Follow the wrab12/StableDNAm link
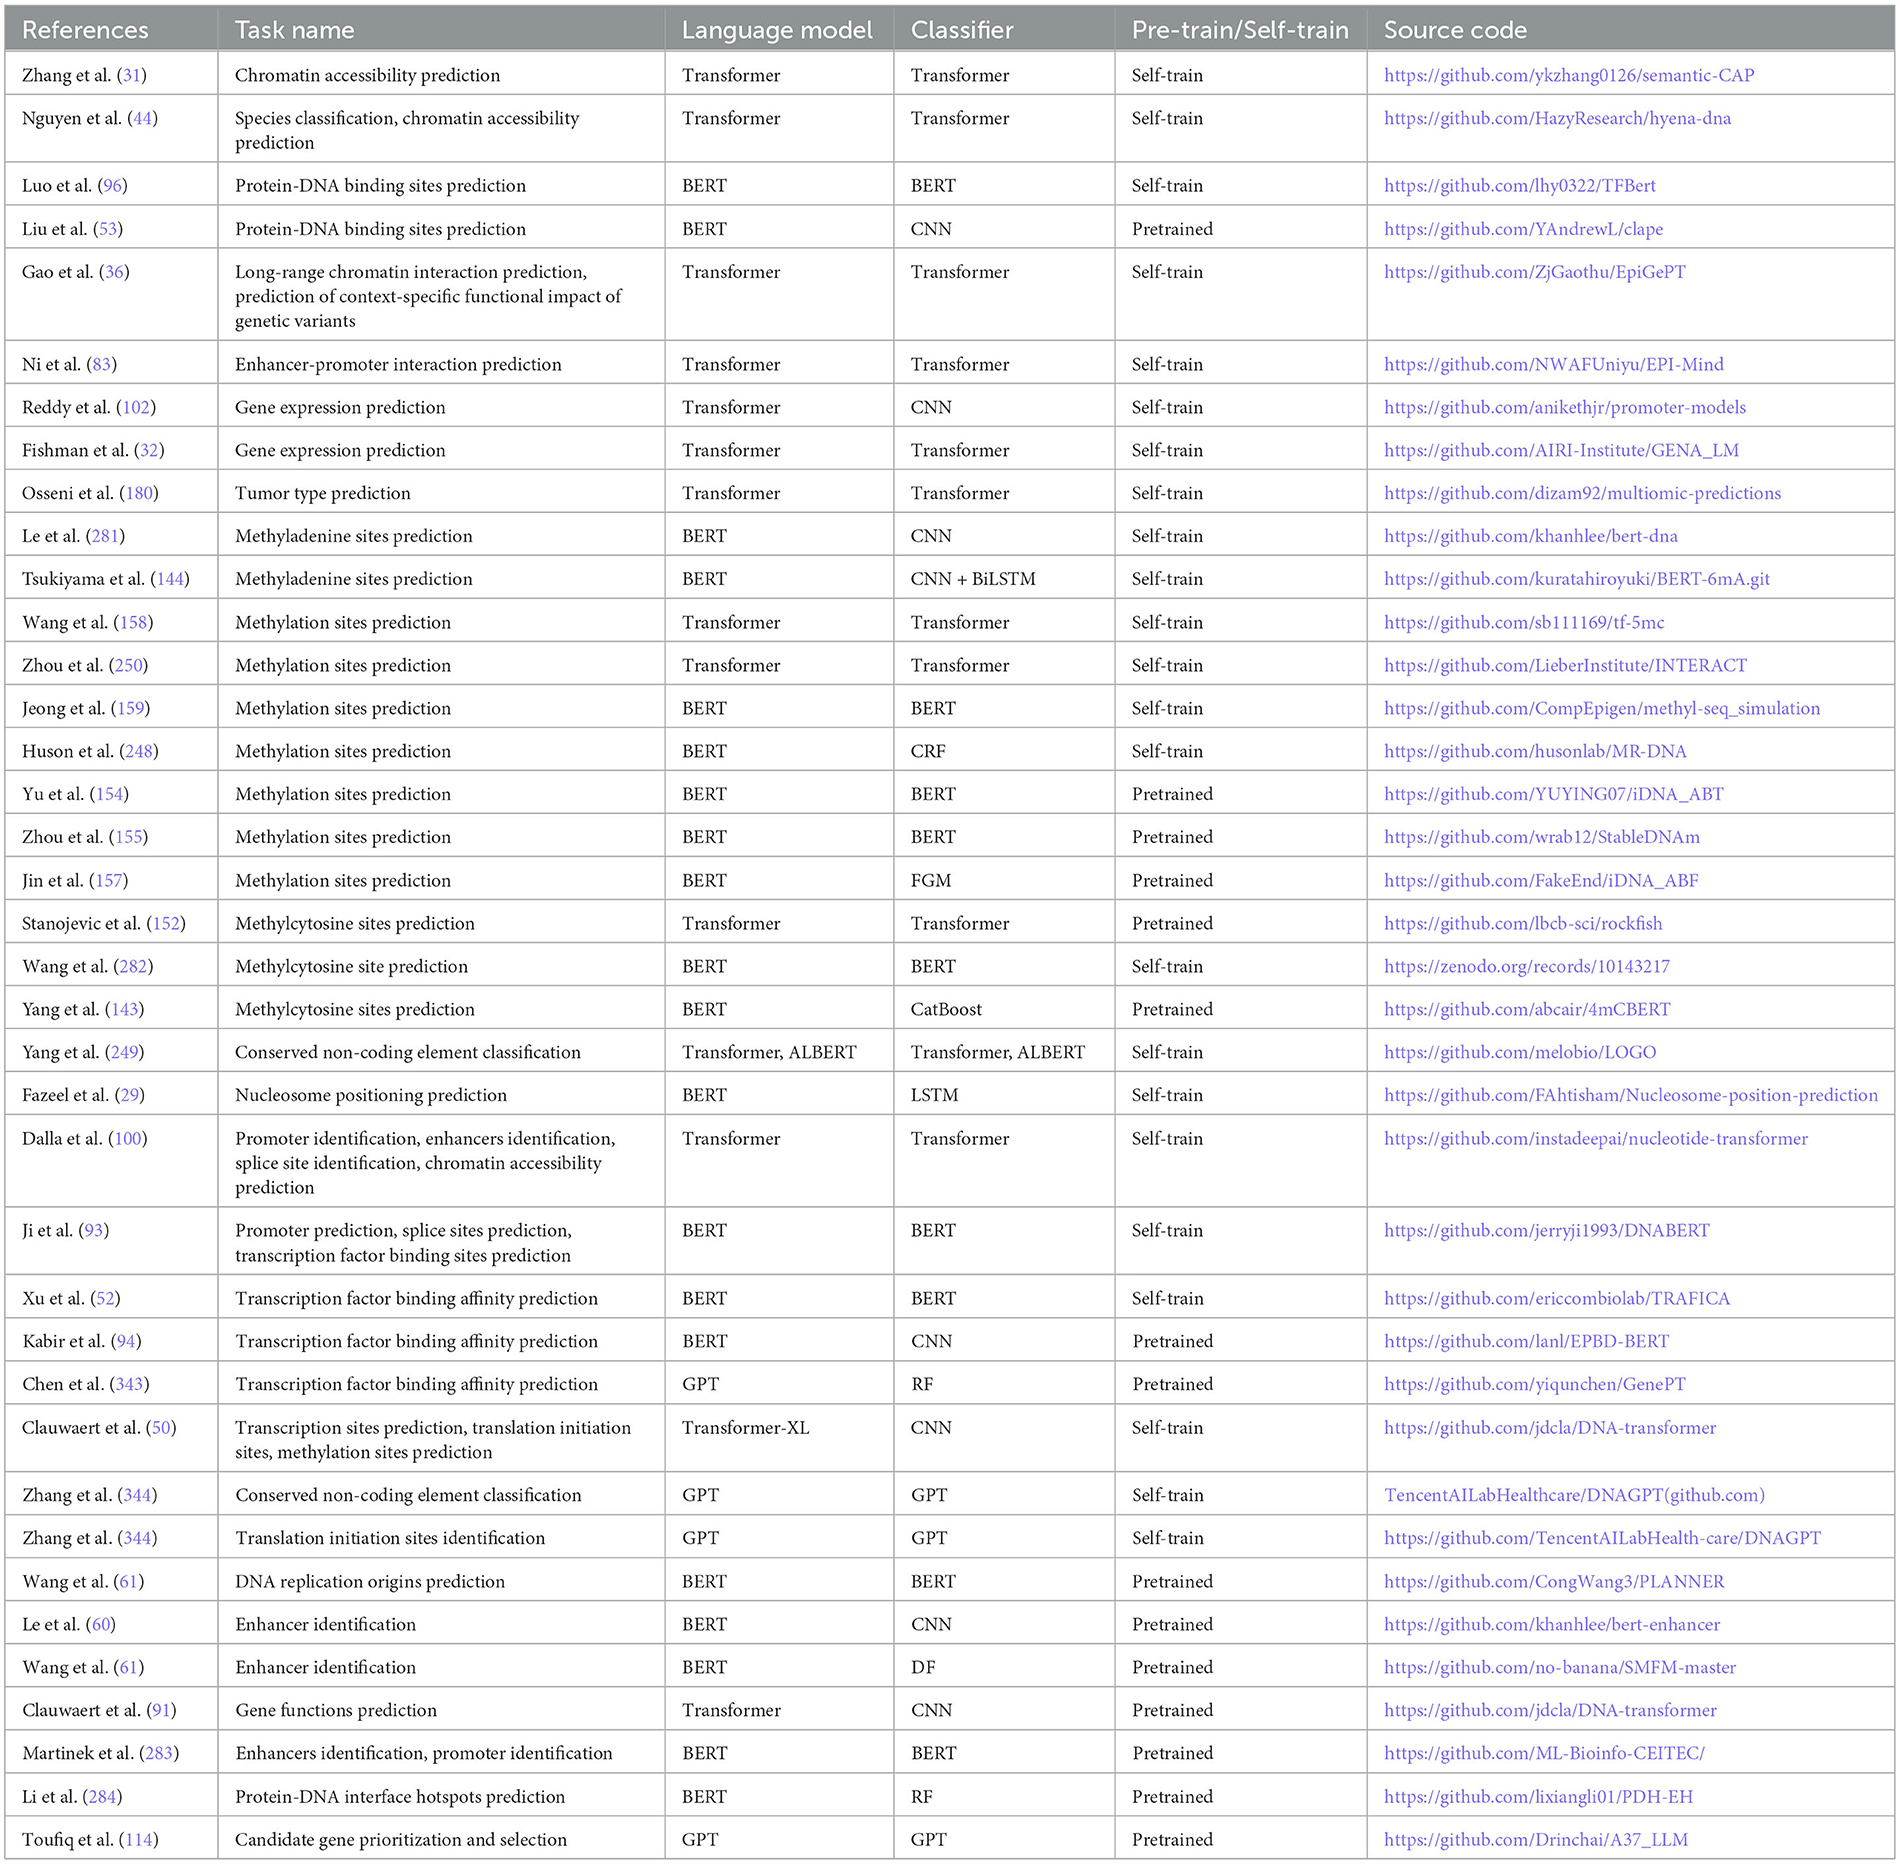 tap(1541, 837)
